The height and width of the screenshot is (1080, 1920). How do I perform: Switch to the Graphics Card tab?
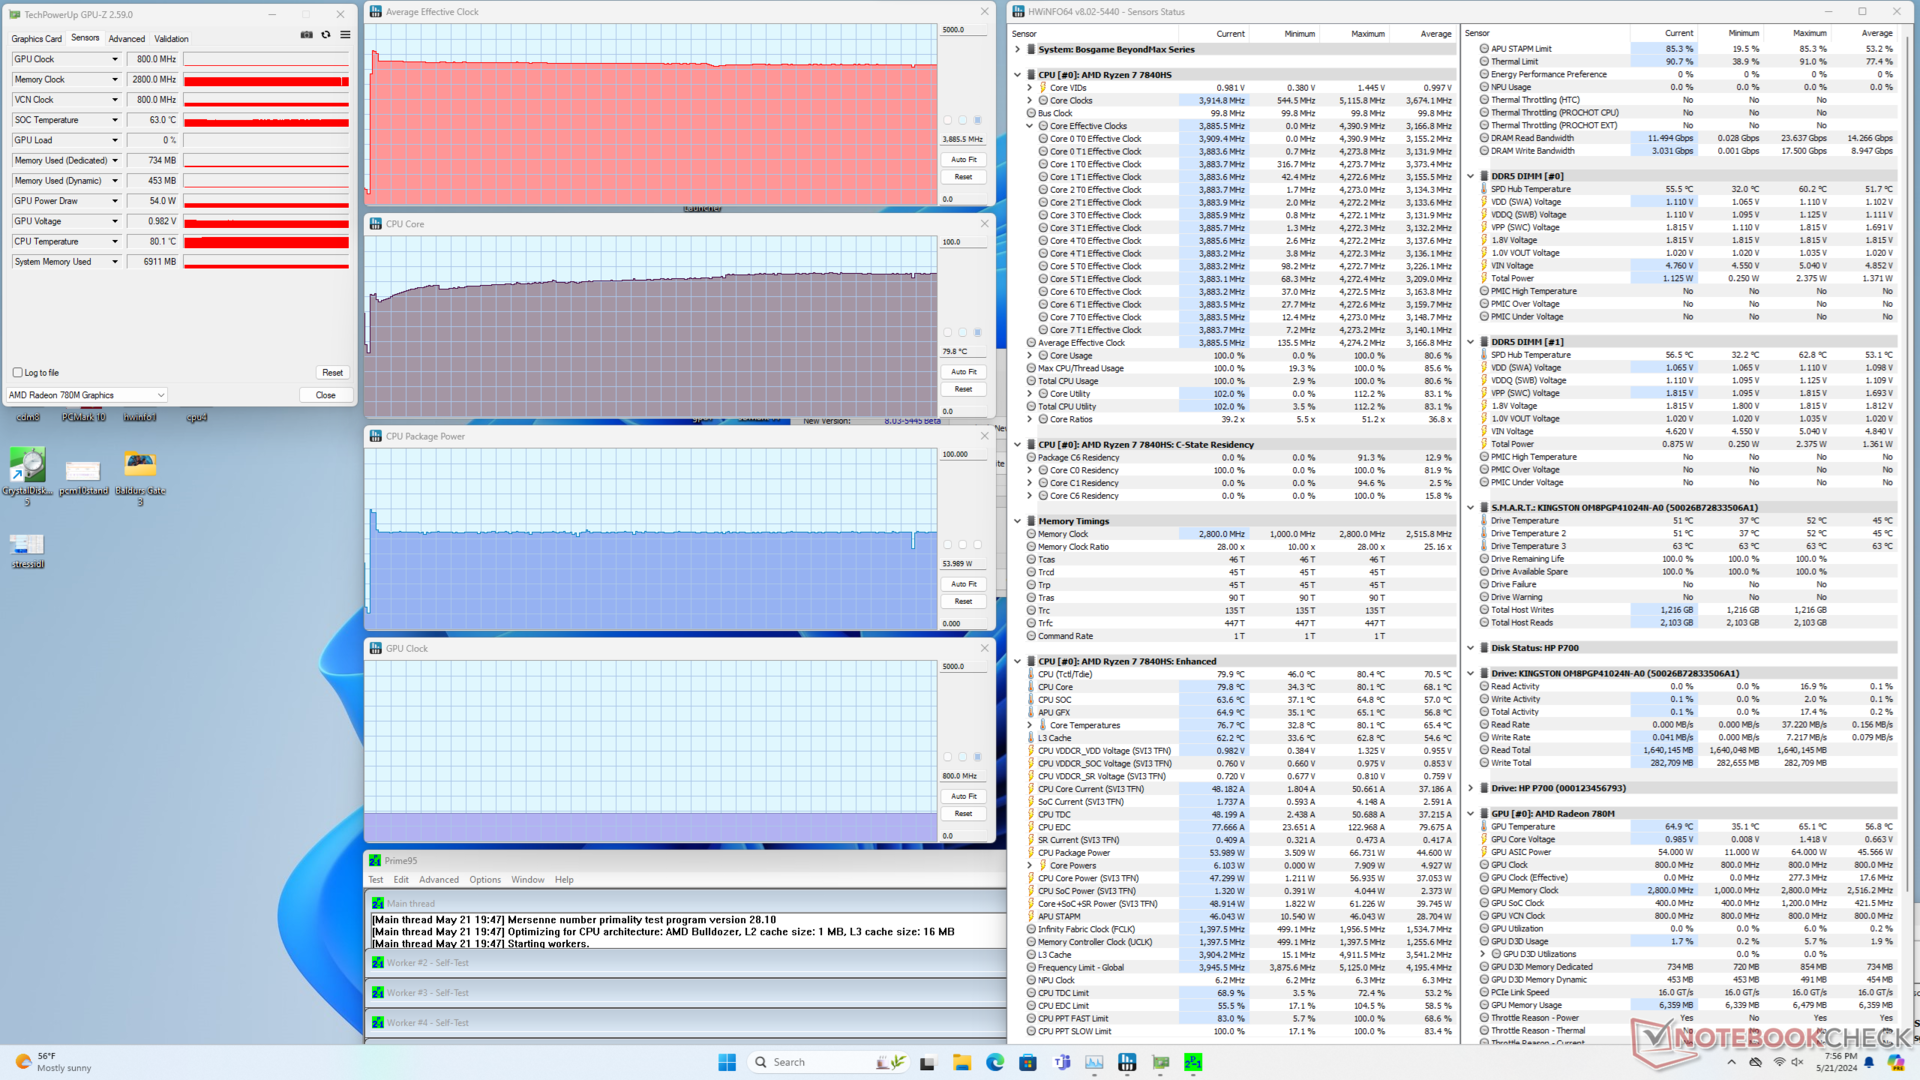(x=36, y=39)
